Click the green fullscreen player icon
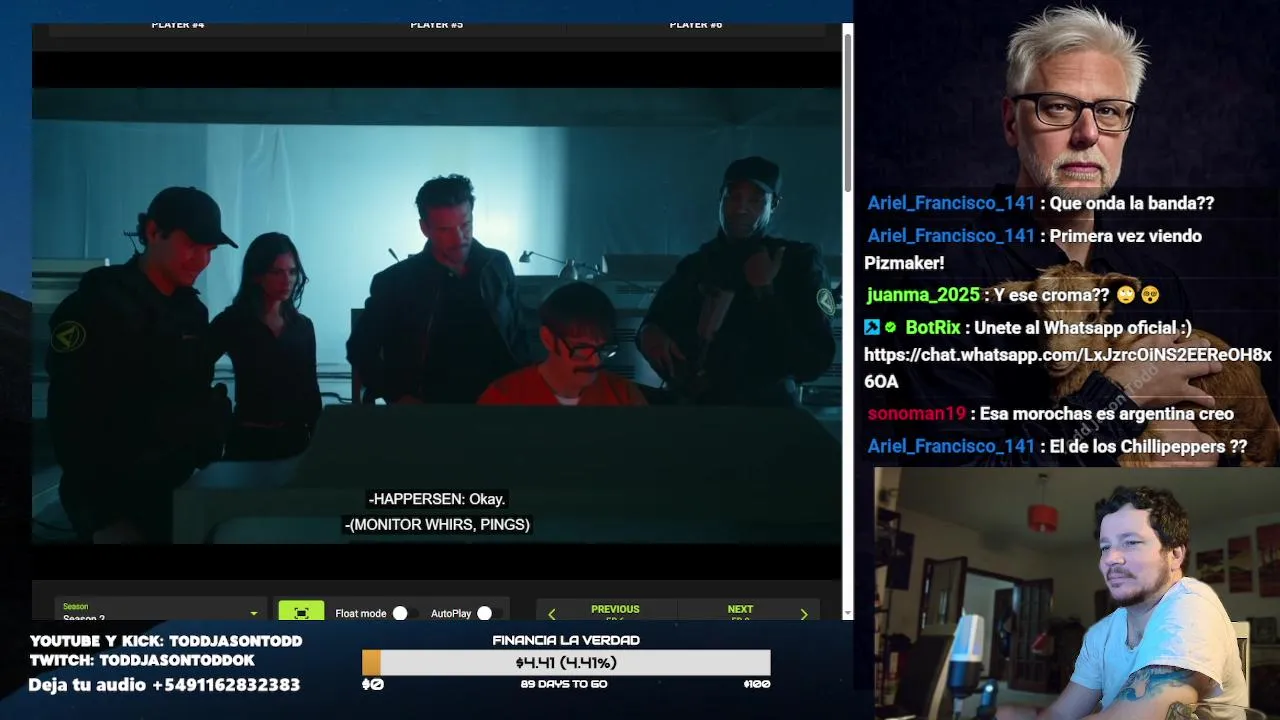 (x=301, y=612)
